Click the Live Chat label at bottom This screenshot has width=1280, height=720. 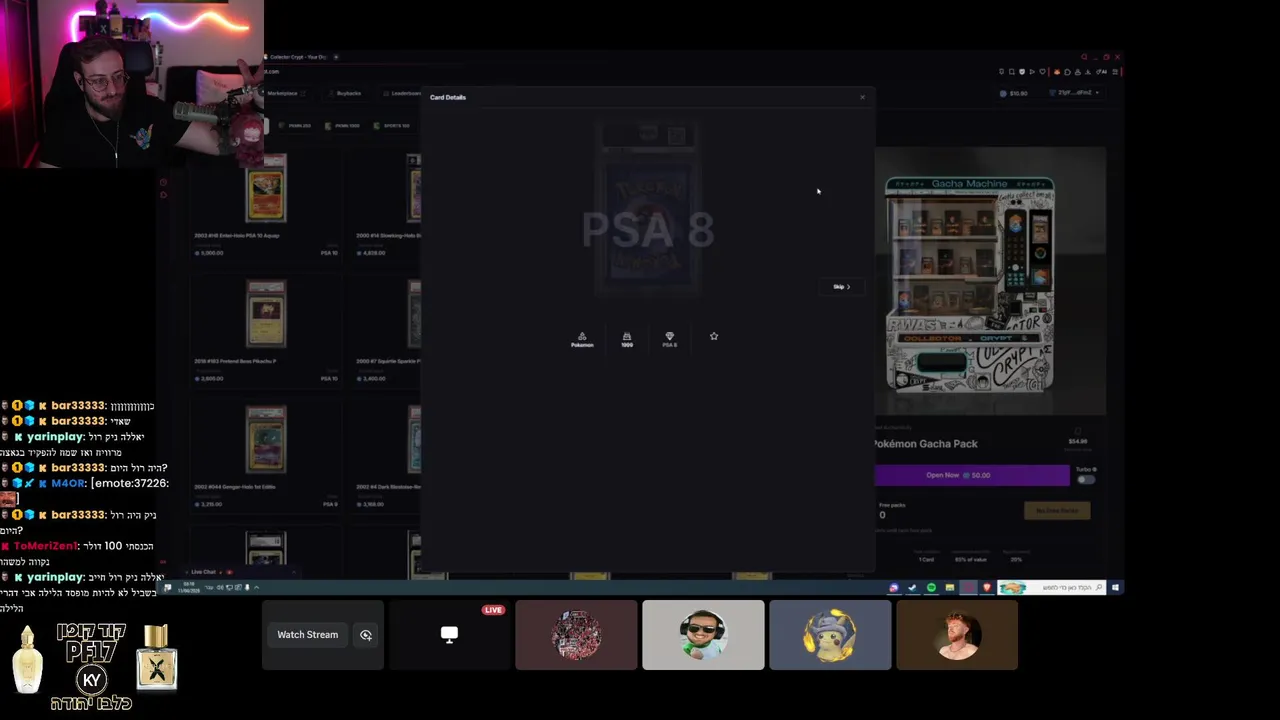[x=203, y=572]
